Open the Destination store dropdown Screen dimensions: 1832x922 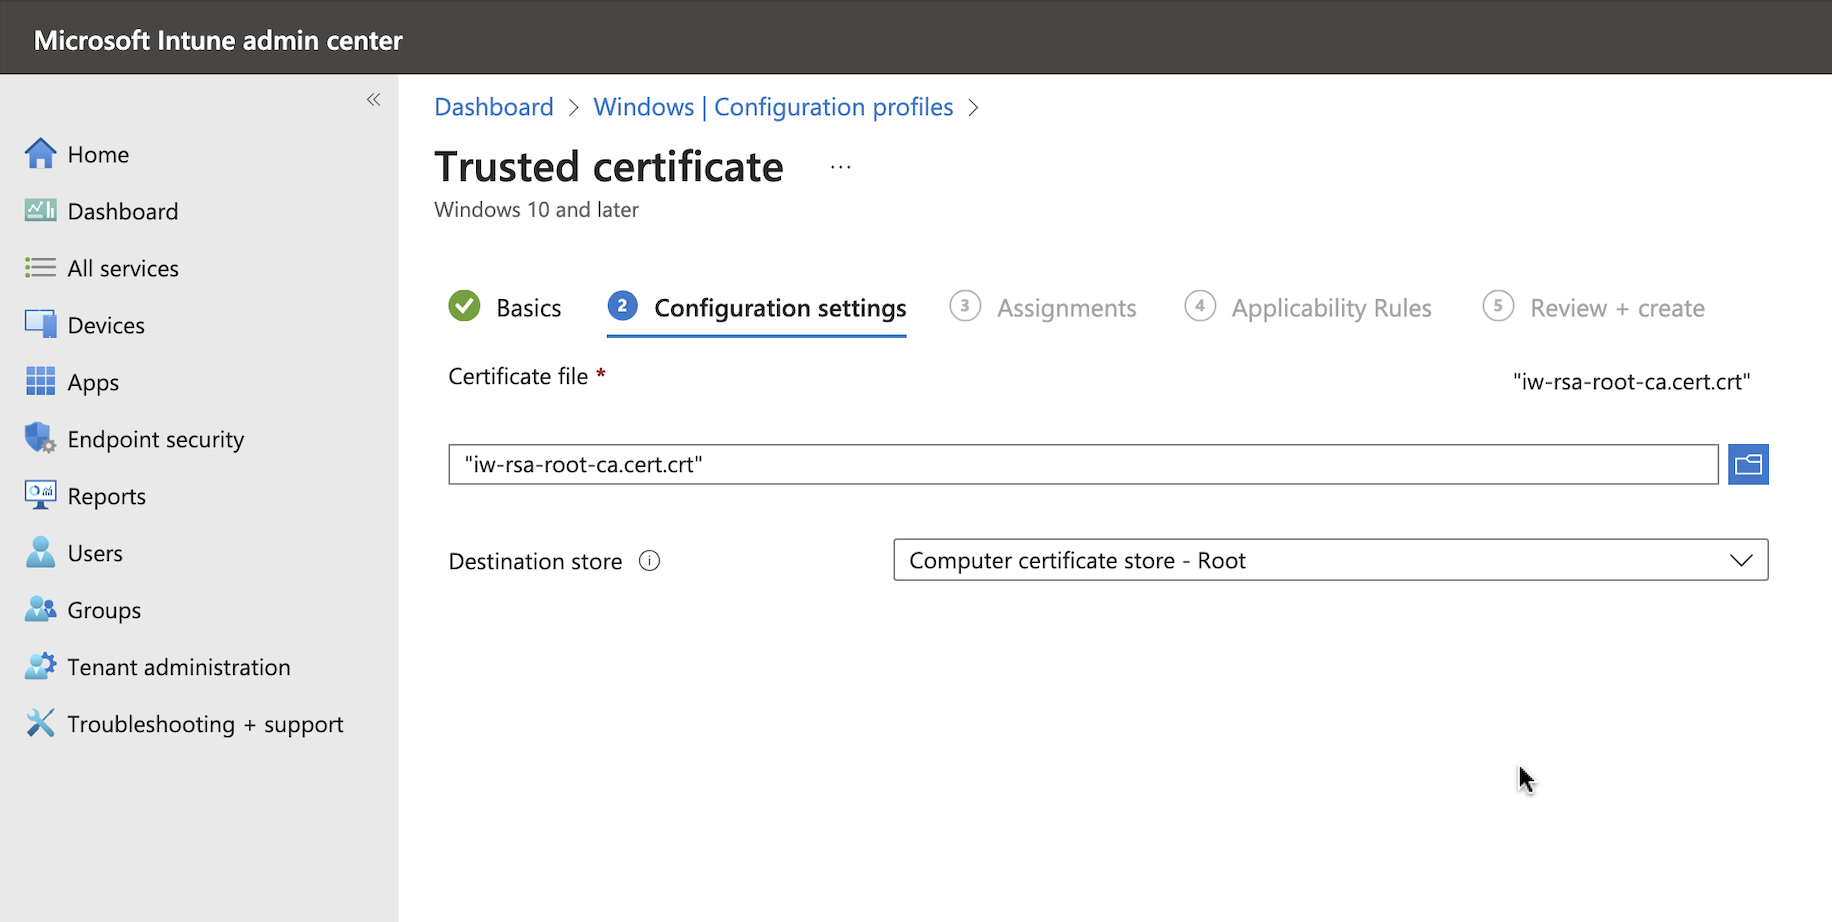coord(1741,560)
